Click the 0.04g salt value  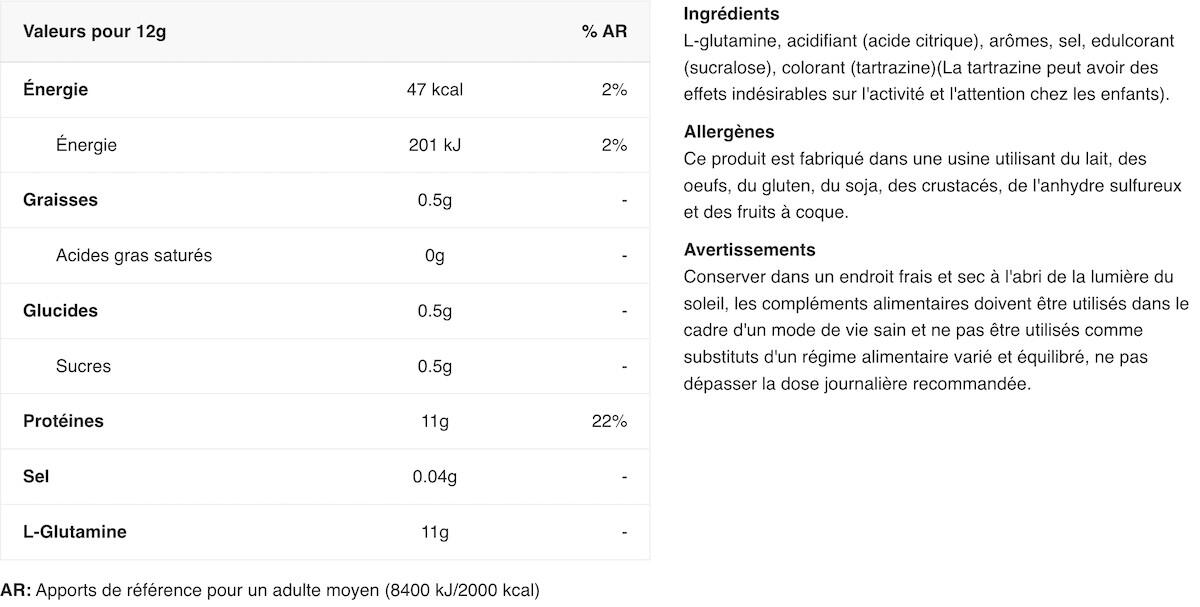[x=435, y=477]
